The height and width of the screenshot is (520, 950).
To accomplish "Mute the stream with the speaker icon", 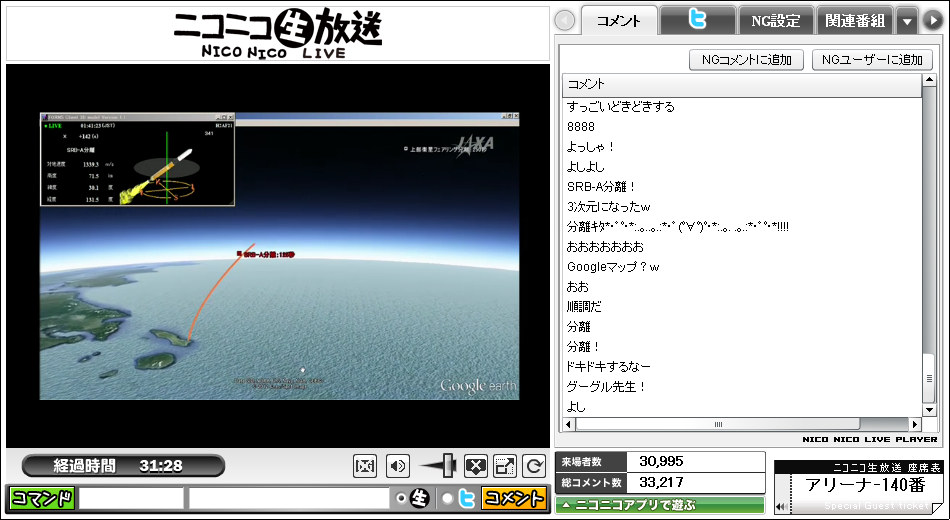I will (397, 466).
